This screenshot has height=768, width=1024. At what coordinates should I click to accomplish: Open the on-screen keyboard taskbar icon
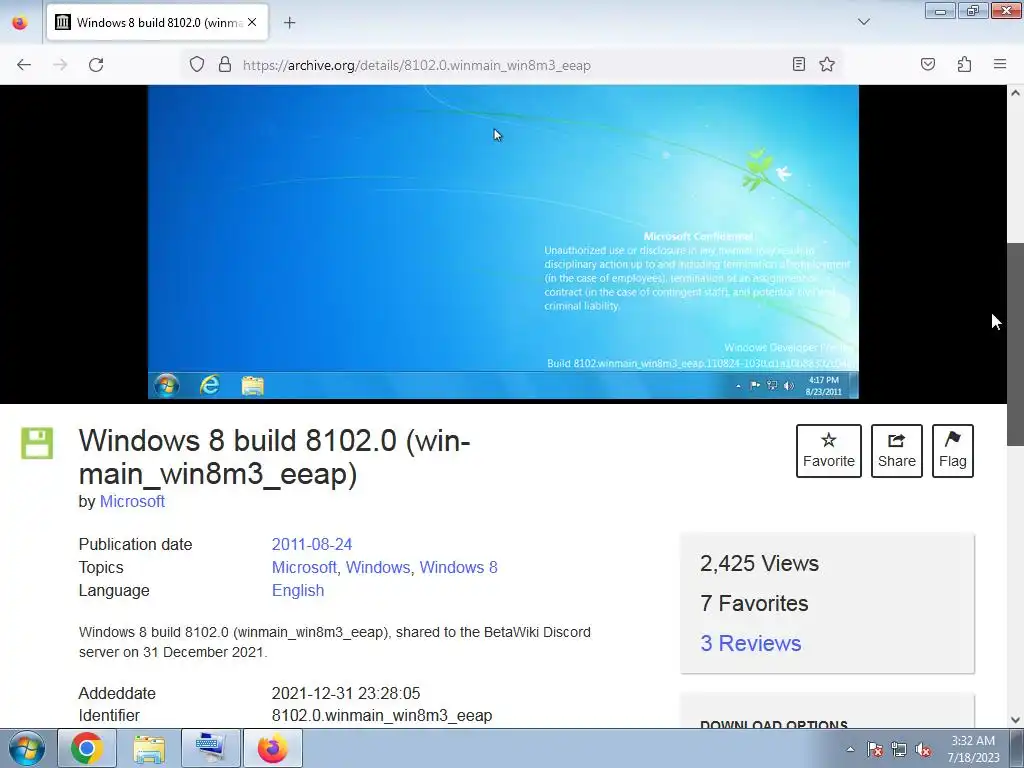(211, 748)
